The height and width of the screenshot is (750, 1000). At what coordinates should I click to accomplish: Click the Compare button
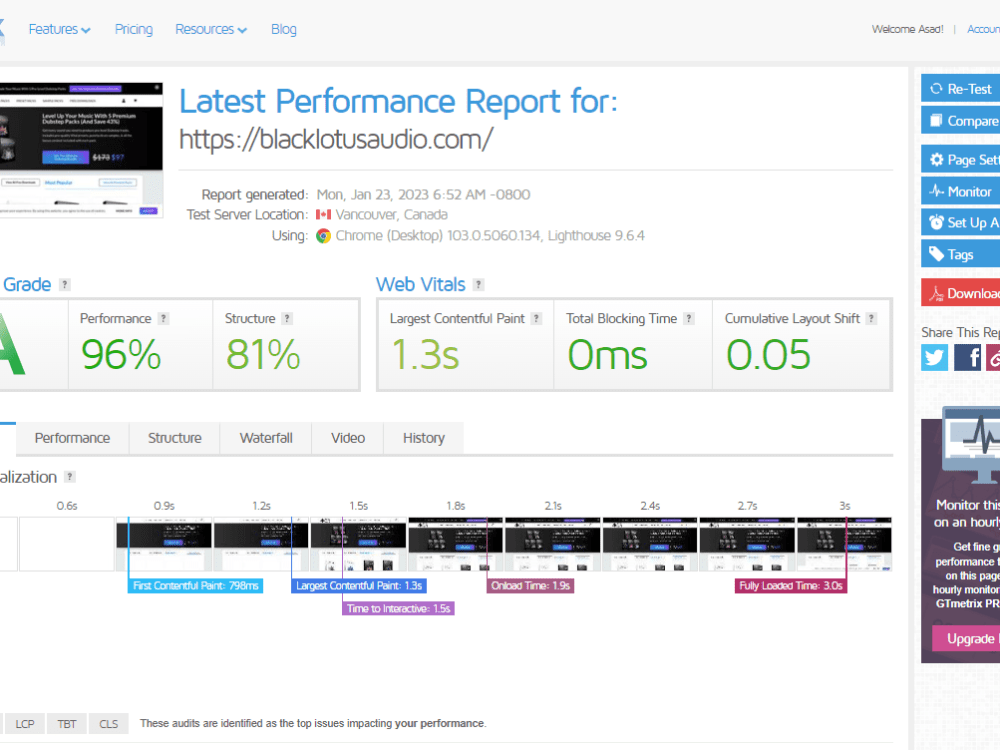(x=960, y=121)
